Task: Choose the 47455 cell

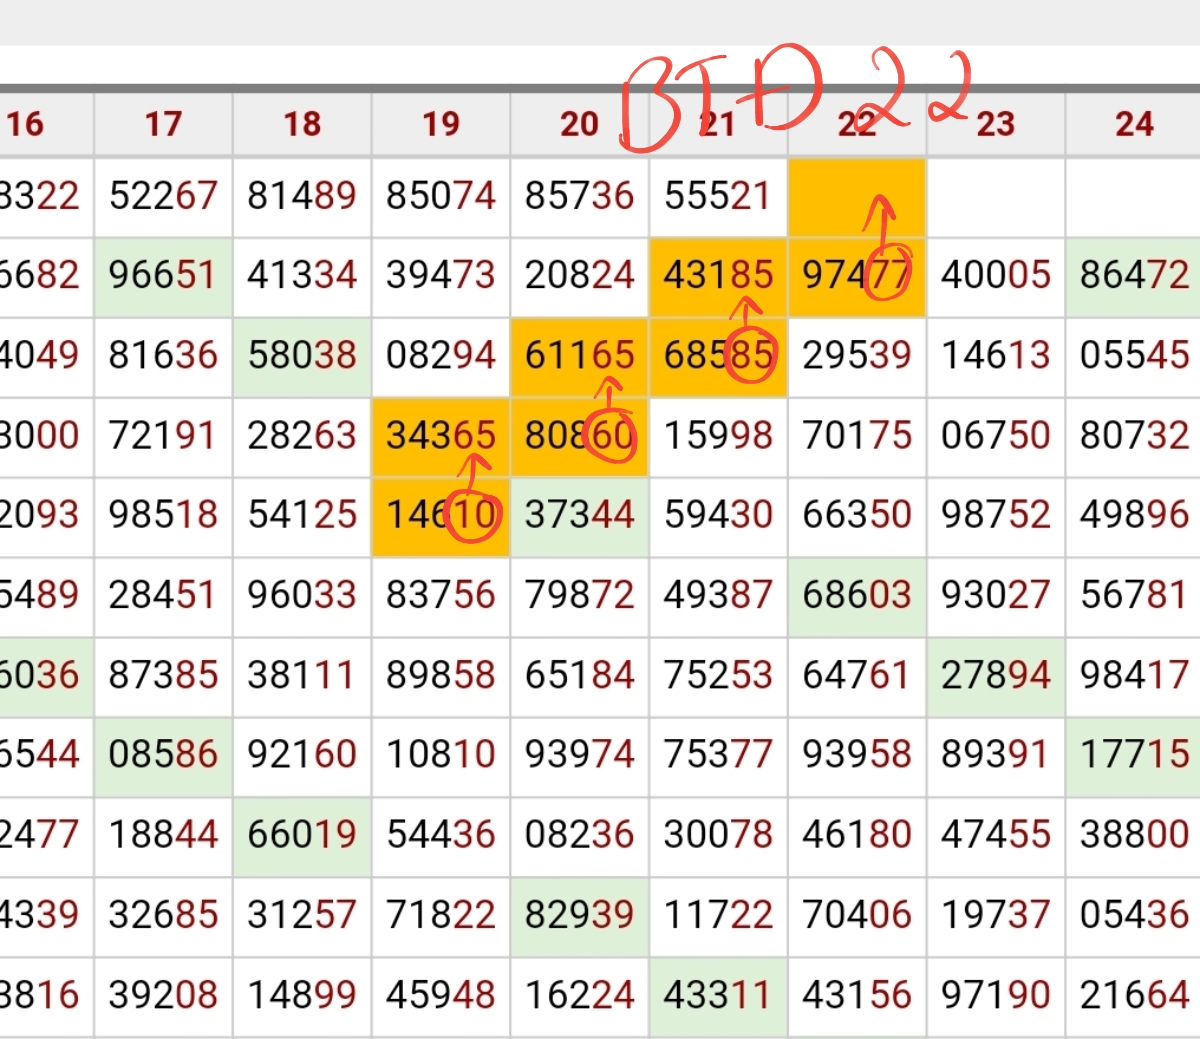Action: [996, 835]
